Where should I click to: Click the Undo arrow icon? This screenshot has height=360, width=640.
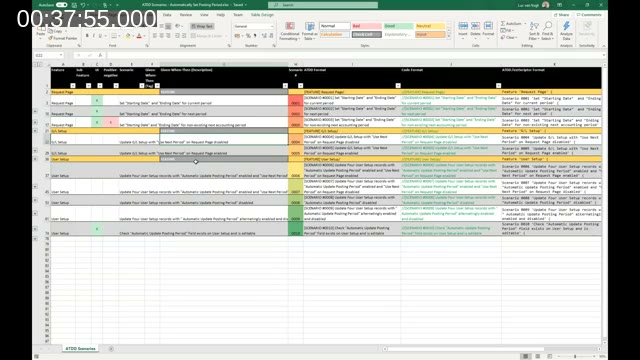[83, 5]
